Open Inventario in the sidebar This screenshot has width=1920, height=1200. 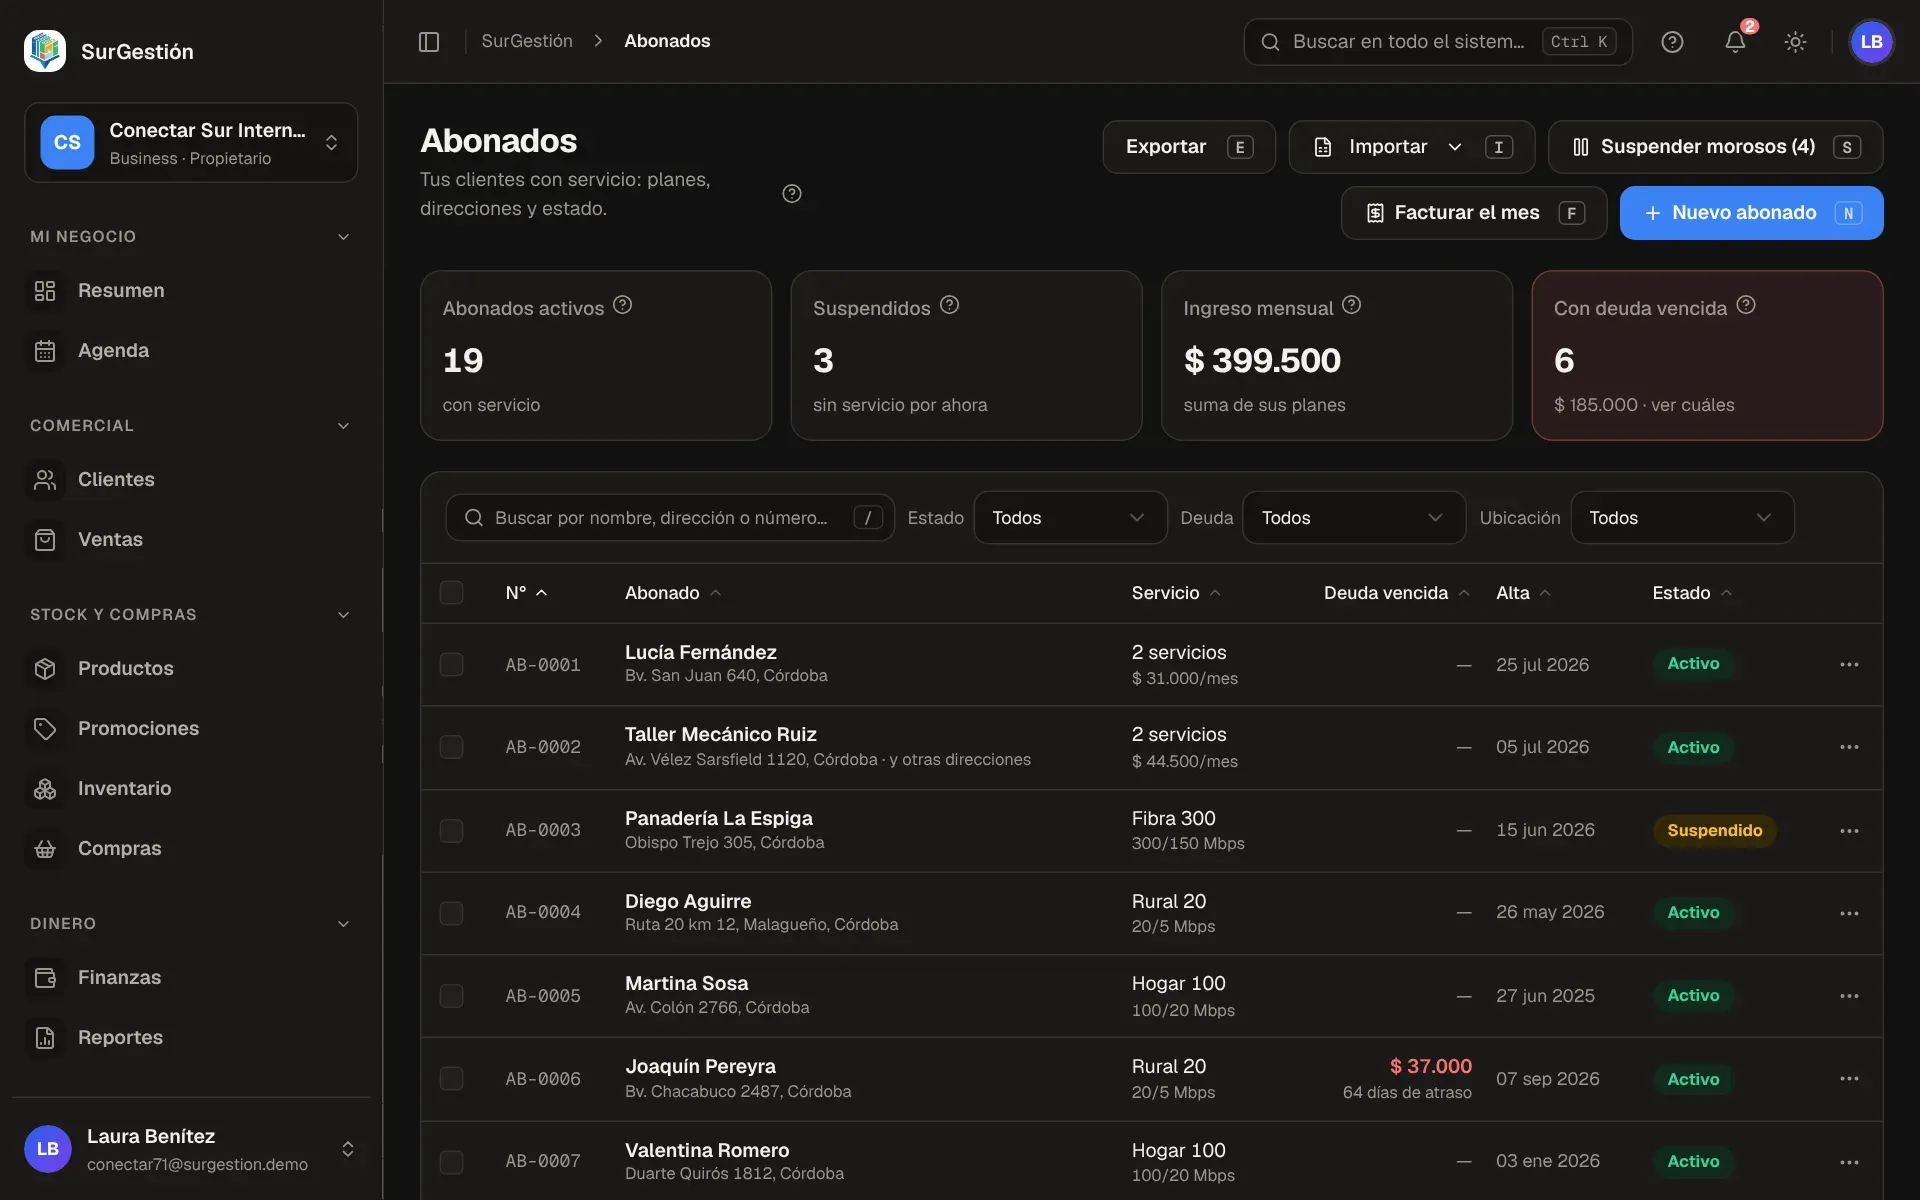tap(191, 789)
